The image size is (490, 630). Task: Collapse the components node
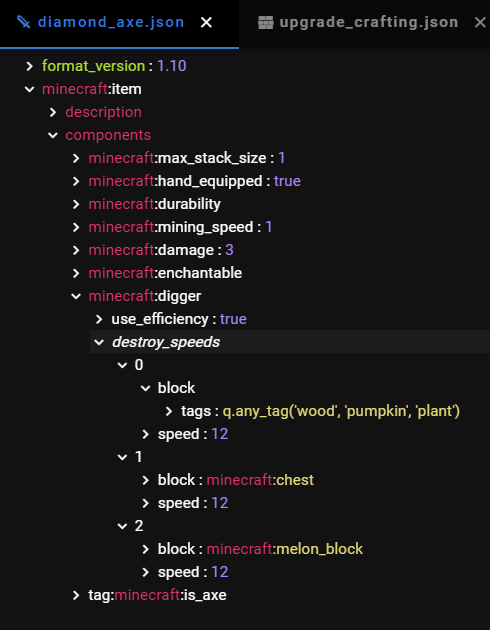click(53, 135)
